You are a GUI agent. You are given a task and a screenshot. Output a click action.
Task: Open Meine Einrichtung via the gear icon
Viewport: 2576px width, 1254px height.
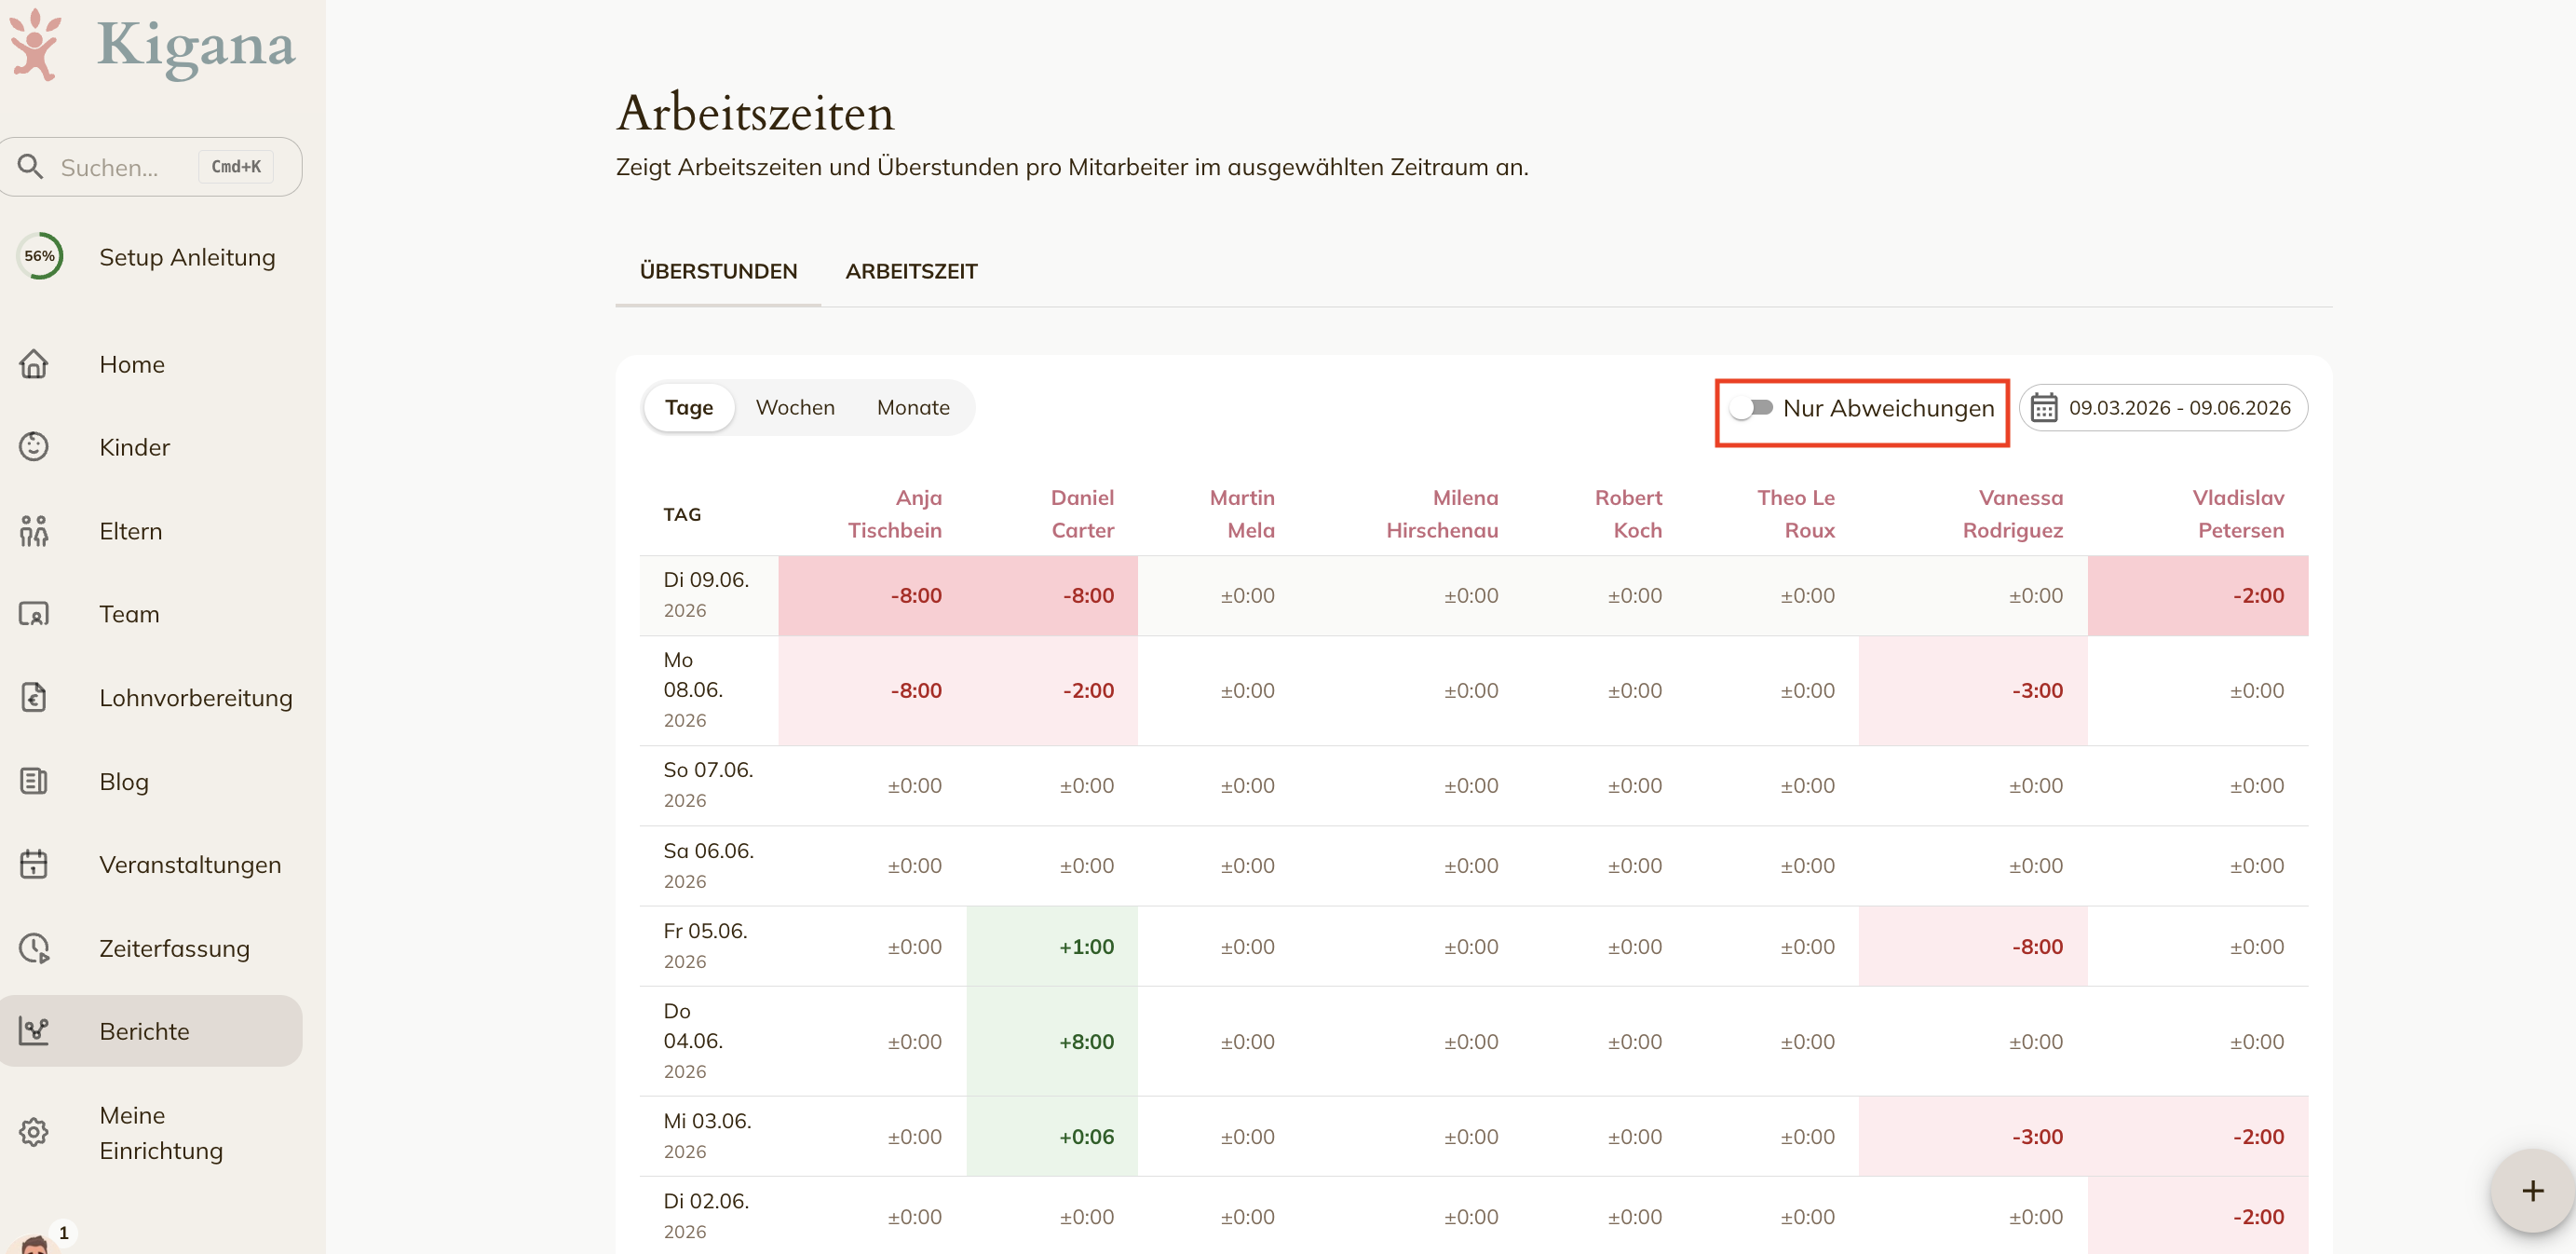tap(34, 1132)
